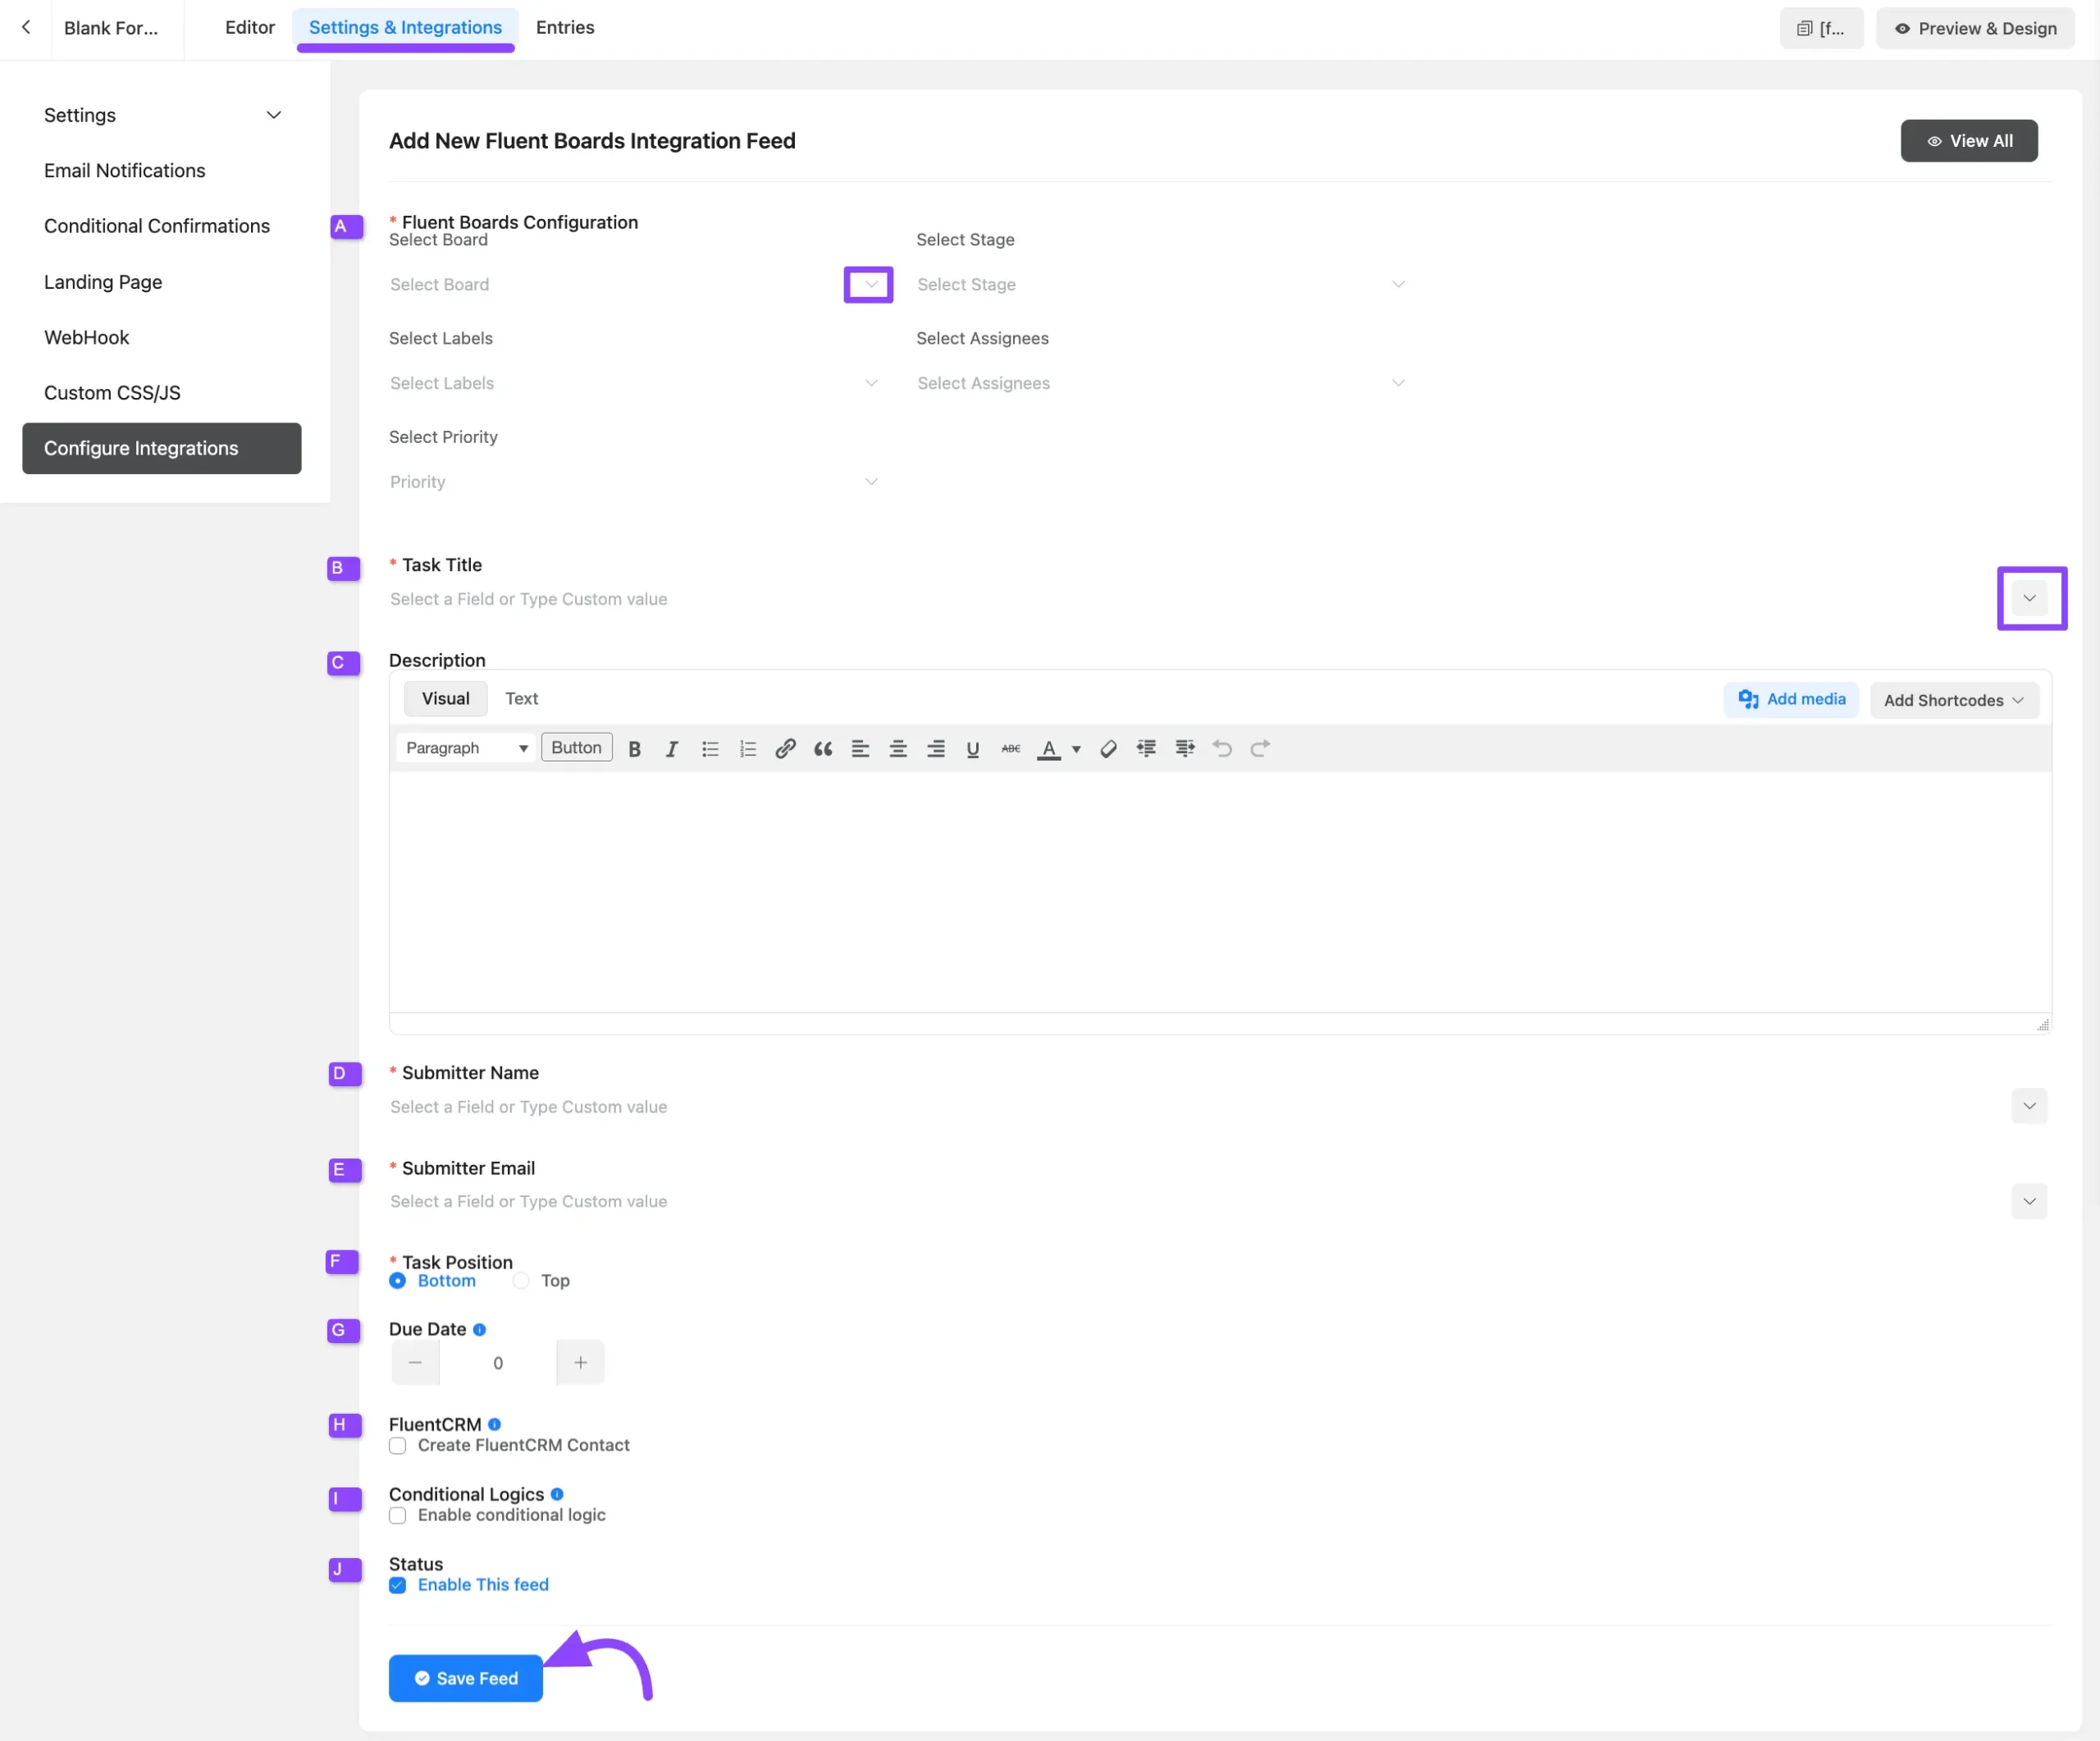Open Submitter Email field selector chevron

(2029, 1201)
